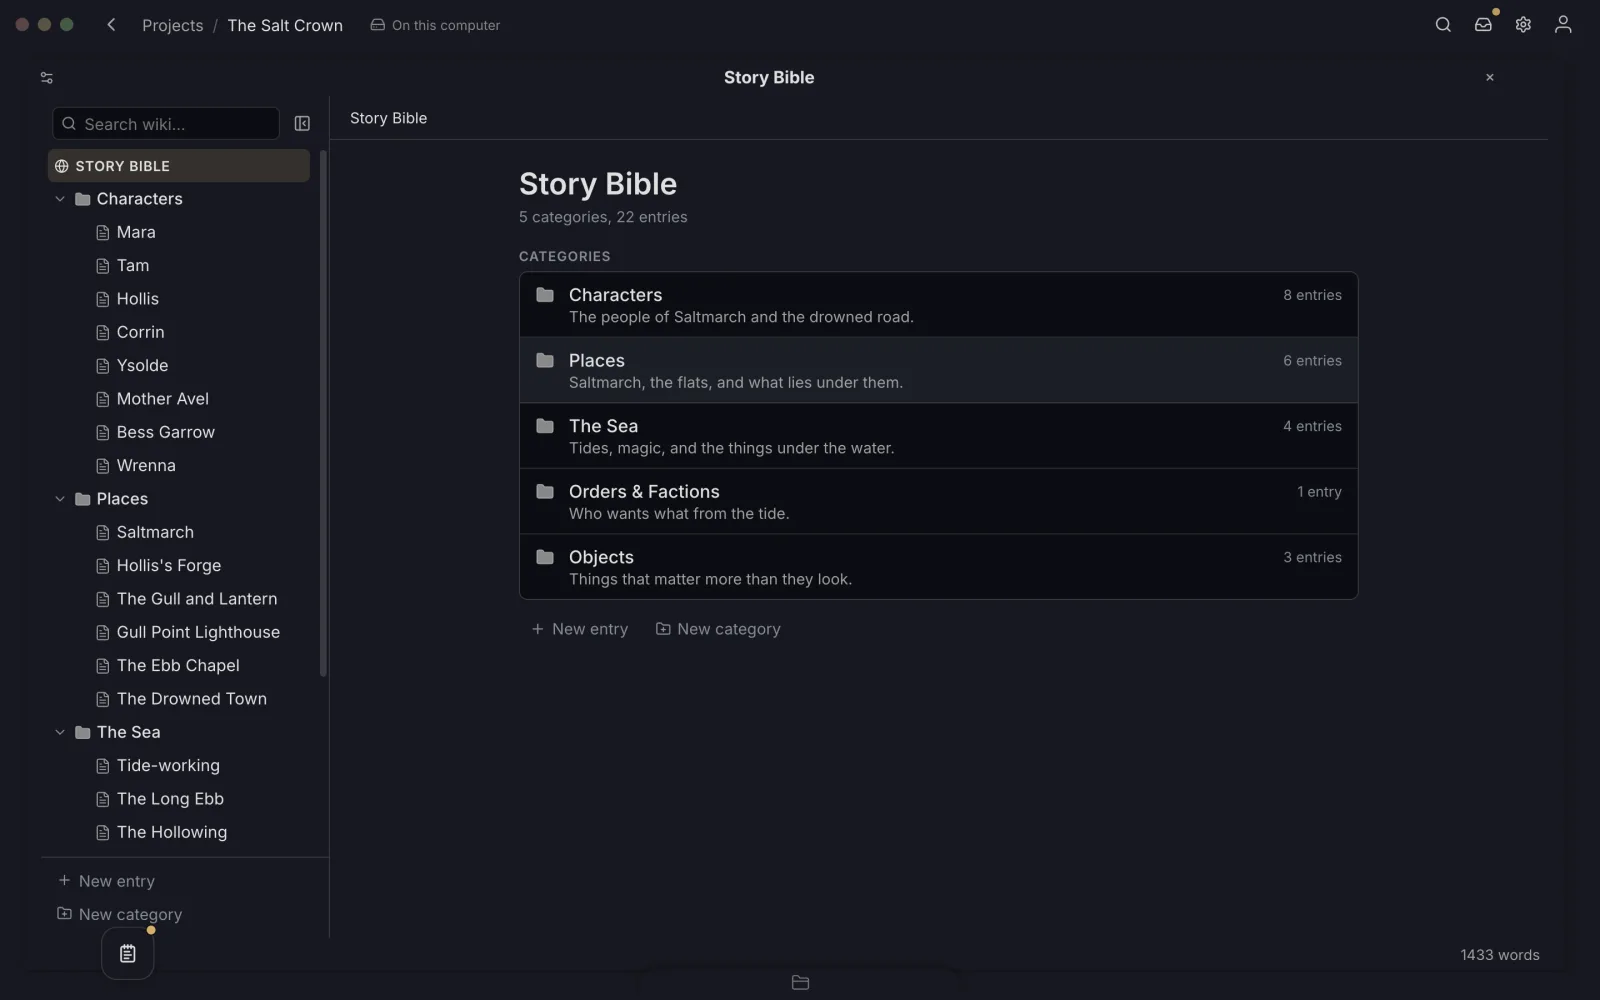This screenshot has height=1000, width=1600.
Task: Click Projects in the breadcrumb
Action: [172, 25]
